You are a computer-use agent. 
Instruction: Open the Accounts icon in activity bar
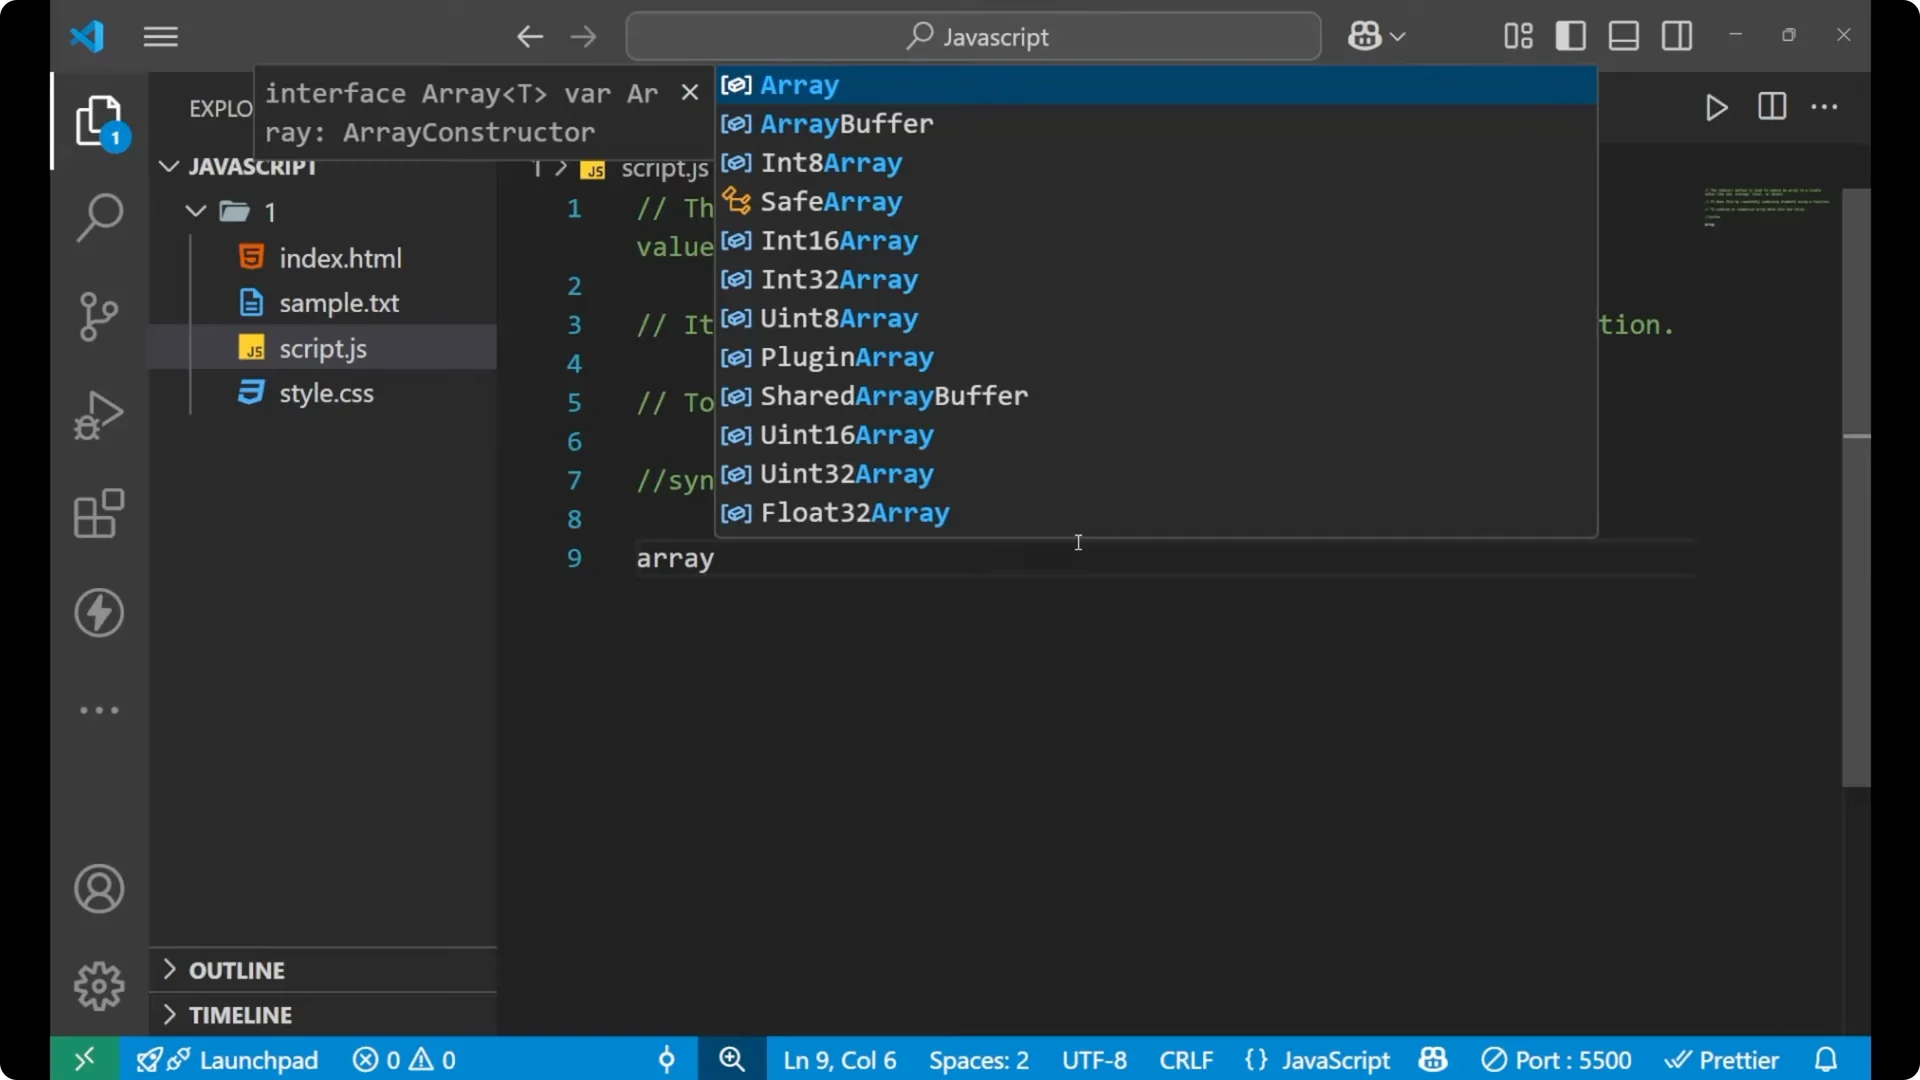pyautogui.click(x=98, y=889)
